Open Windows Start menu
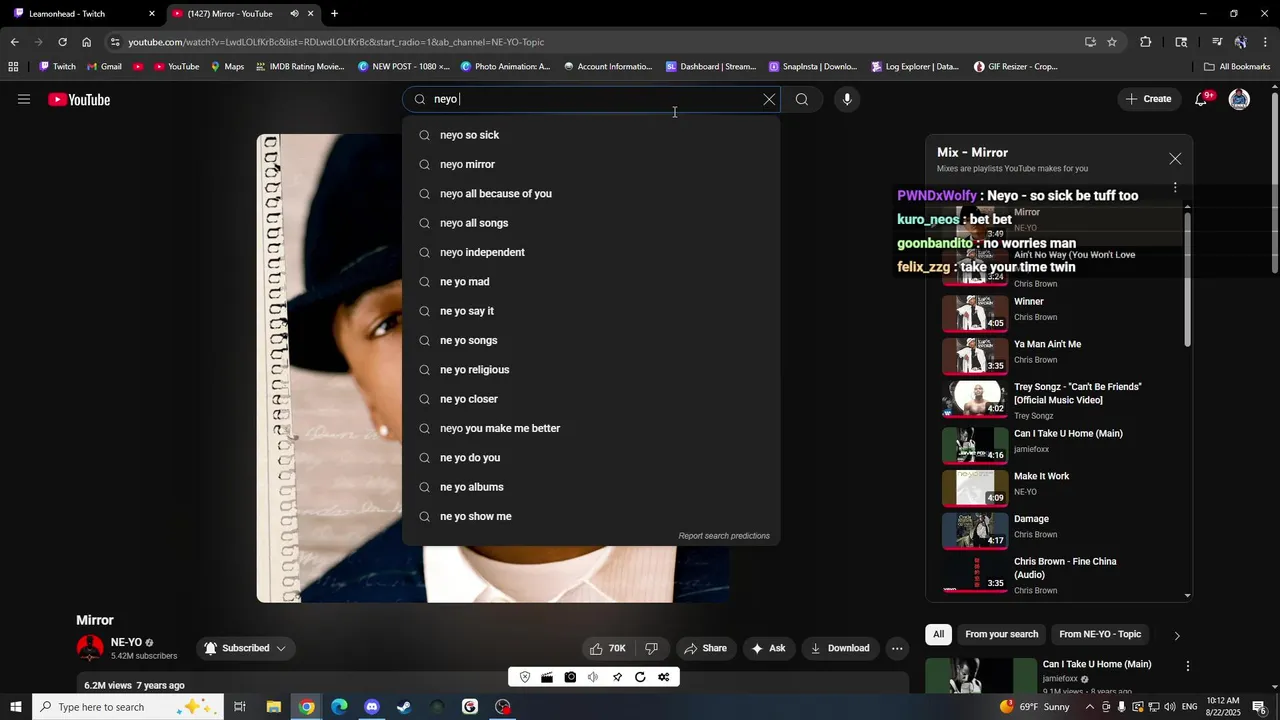 15,707
